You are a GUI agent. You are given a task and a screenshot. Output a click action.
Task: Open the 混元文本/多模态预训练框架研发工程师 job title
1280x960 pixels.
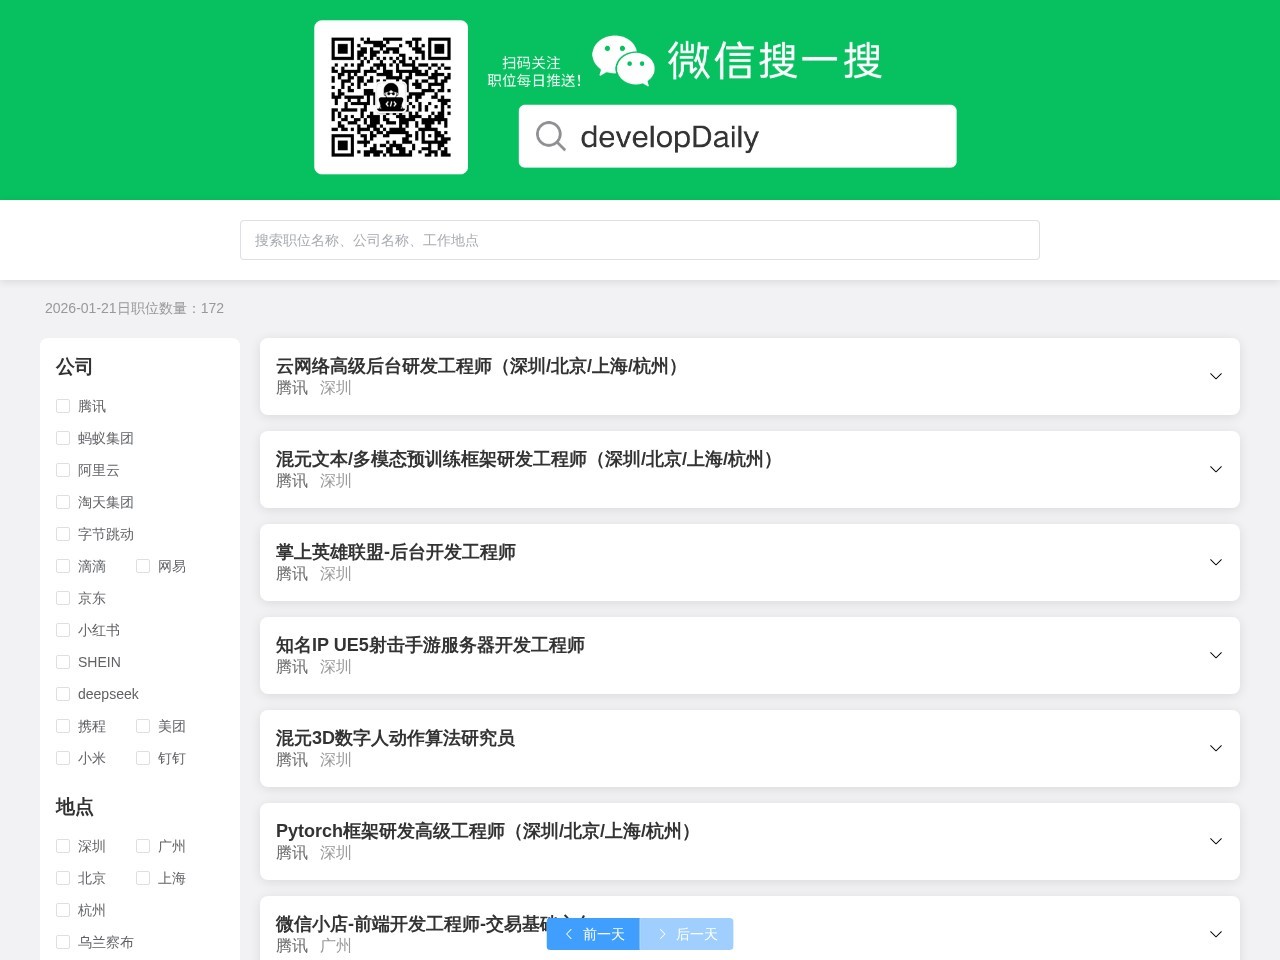529,459
